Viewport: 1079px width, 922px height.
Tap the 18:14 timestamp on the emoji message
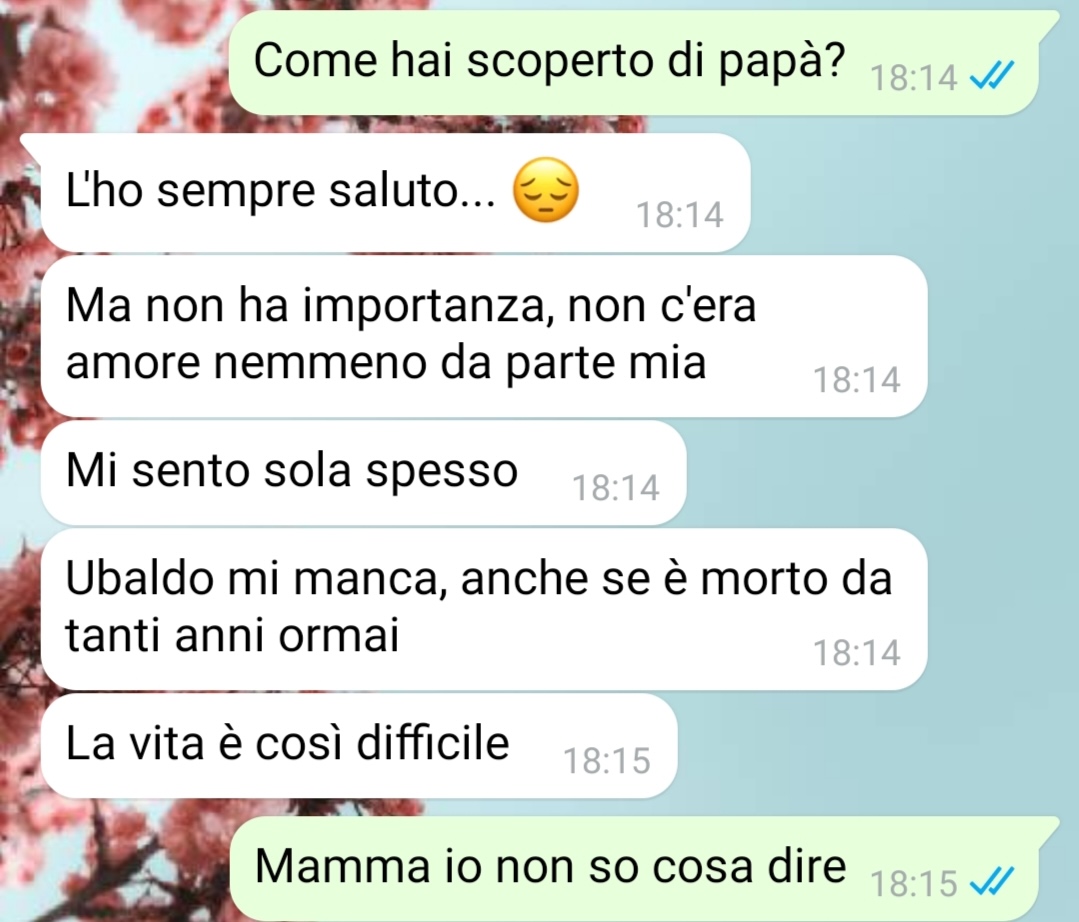coord(679,215)
